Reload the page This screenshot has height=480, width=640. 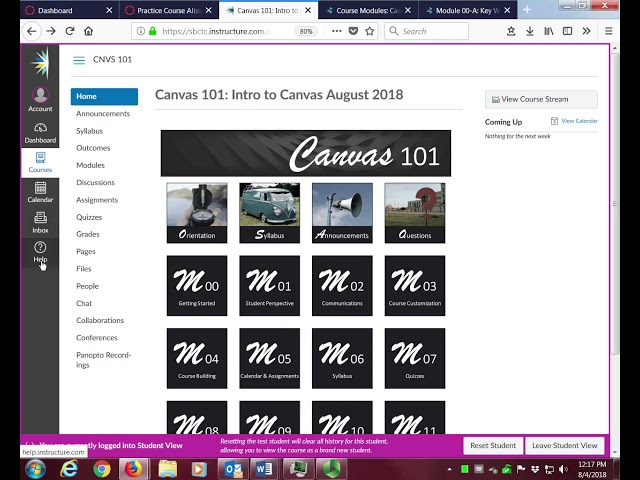(70, 31)
